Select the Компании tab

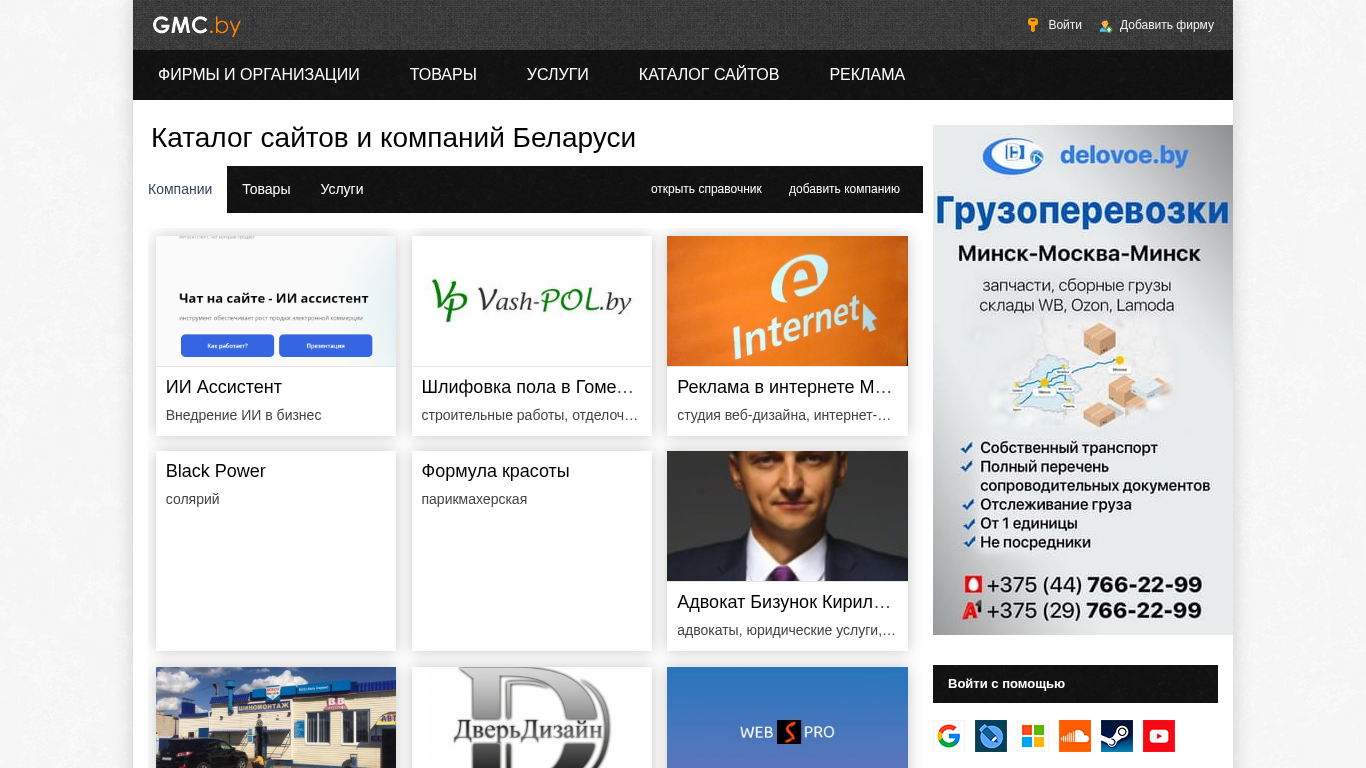pos(180,189)
